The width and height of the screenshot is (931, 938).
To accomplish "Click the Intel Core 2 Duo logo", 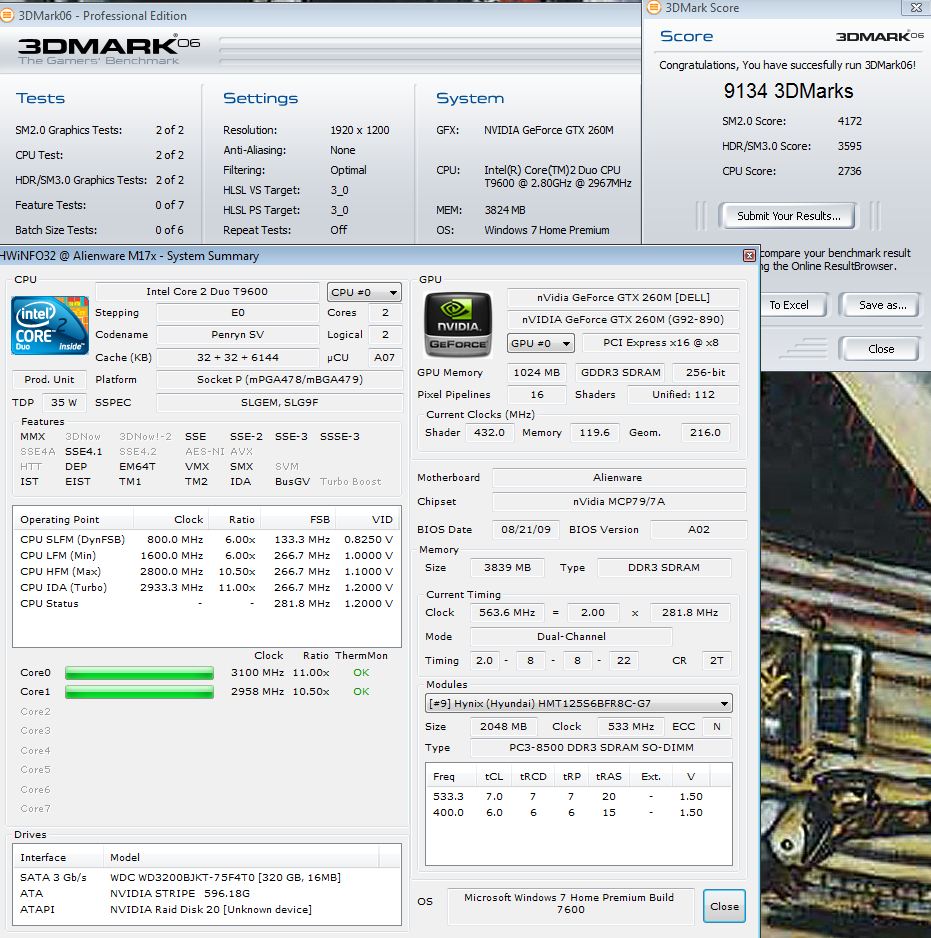I will 47,326.
